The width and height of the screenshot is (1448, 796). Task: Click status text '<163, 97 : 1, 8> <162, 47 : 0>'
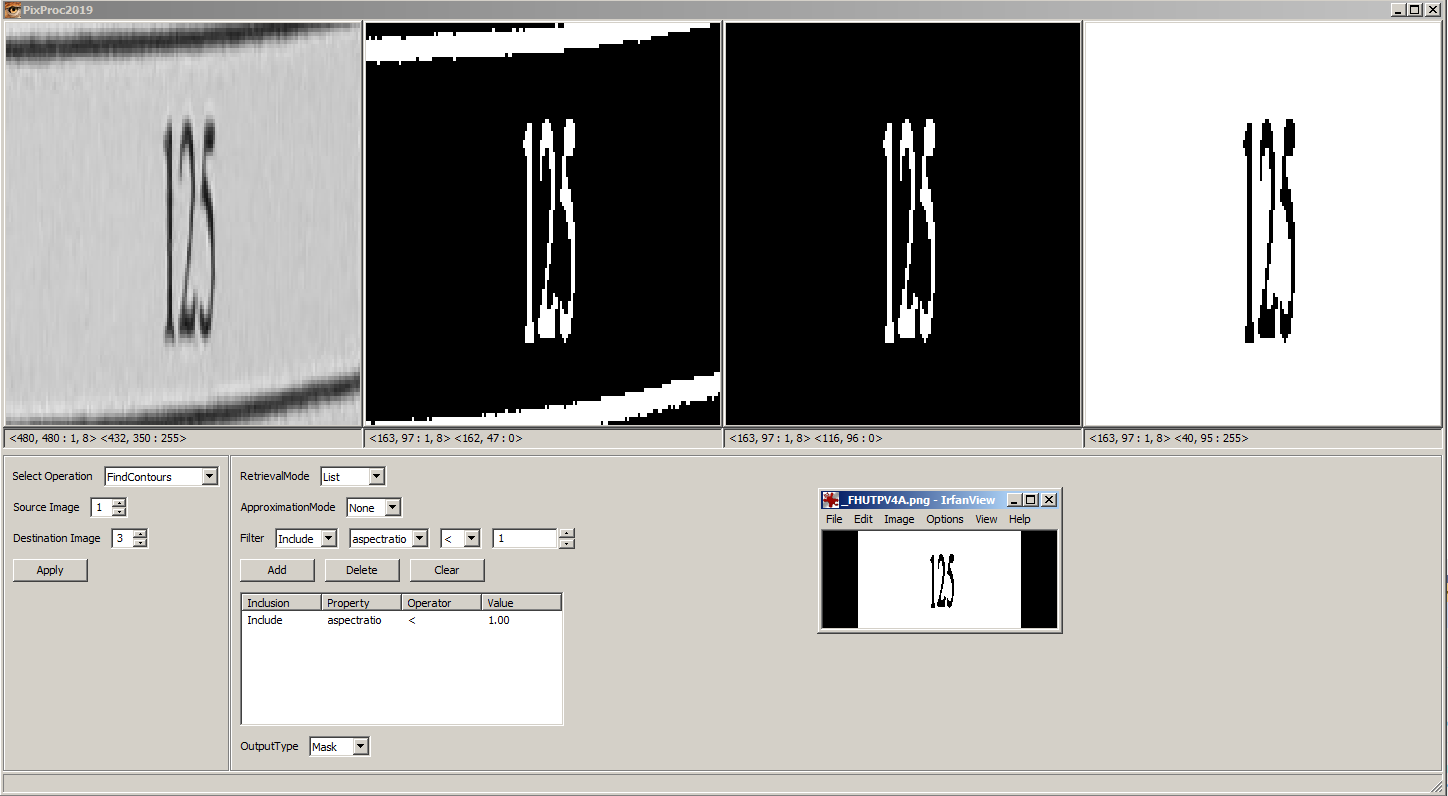point(446,438)
